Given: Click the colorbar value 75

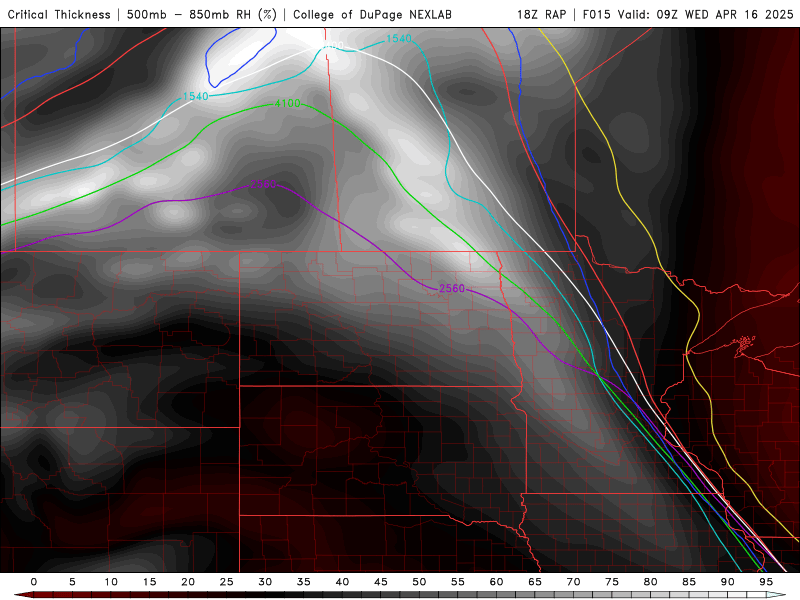Looking at the screenshot, I should tap(612, 582).
